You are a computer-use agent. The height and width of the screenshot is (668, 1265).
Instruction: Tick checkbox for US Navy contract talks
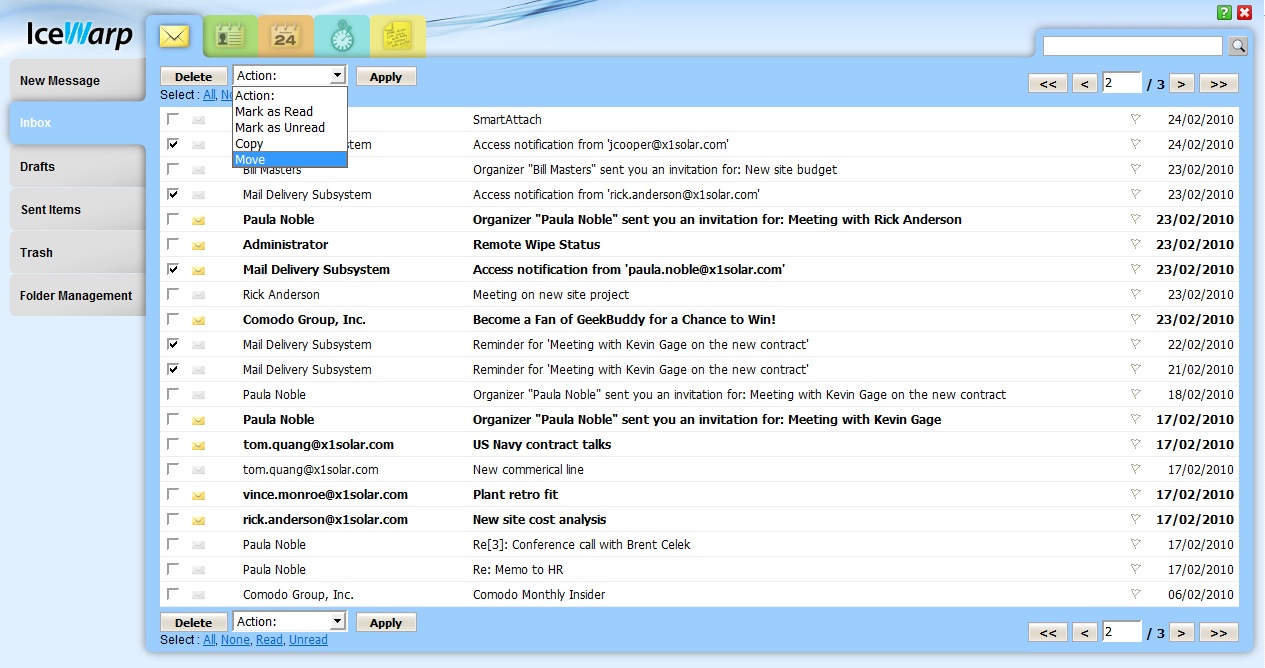tap(173, 444)
